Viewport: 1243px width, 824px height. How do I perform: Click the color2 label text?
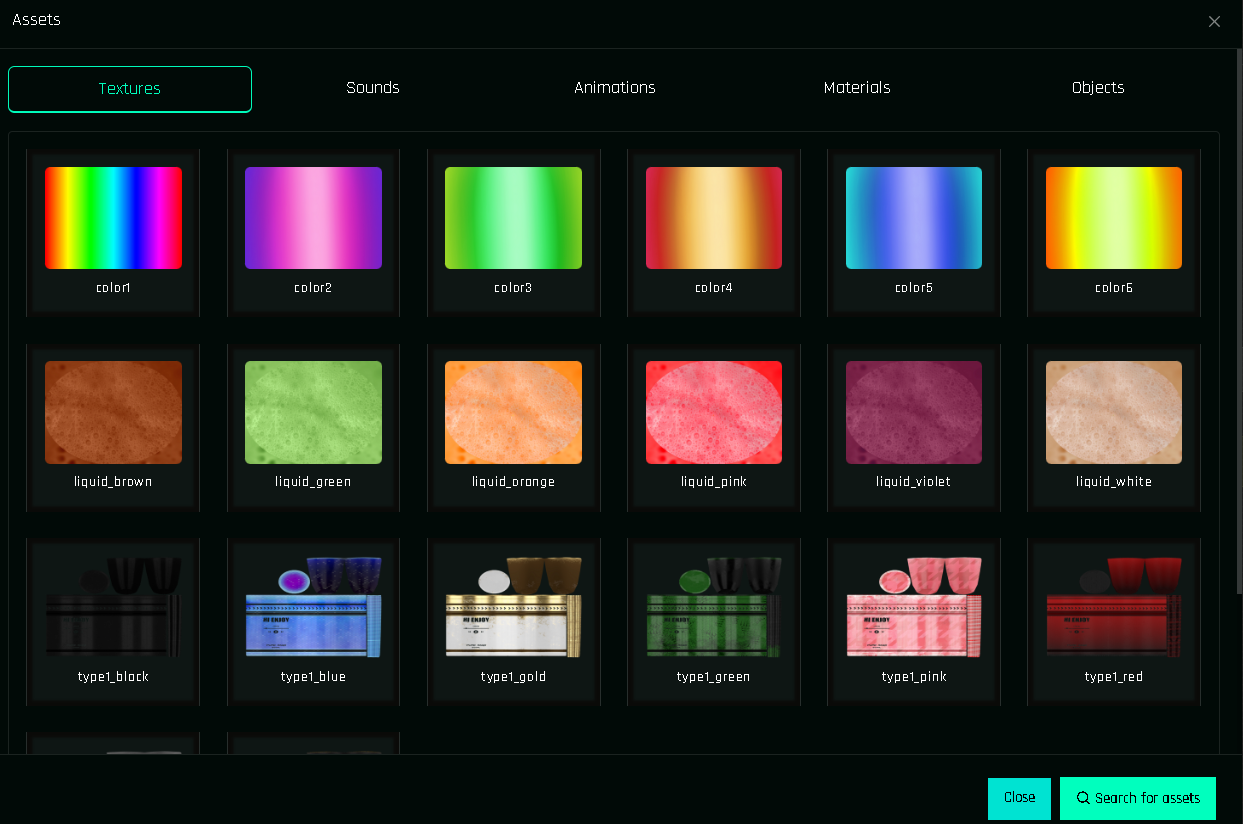(313, 288)
